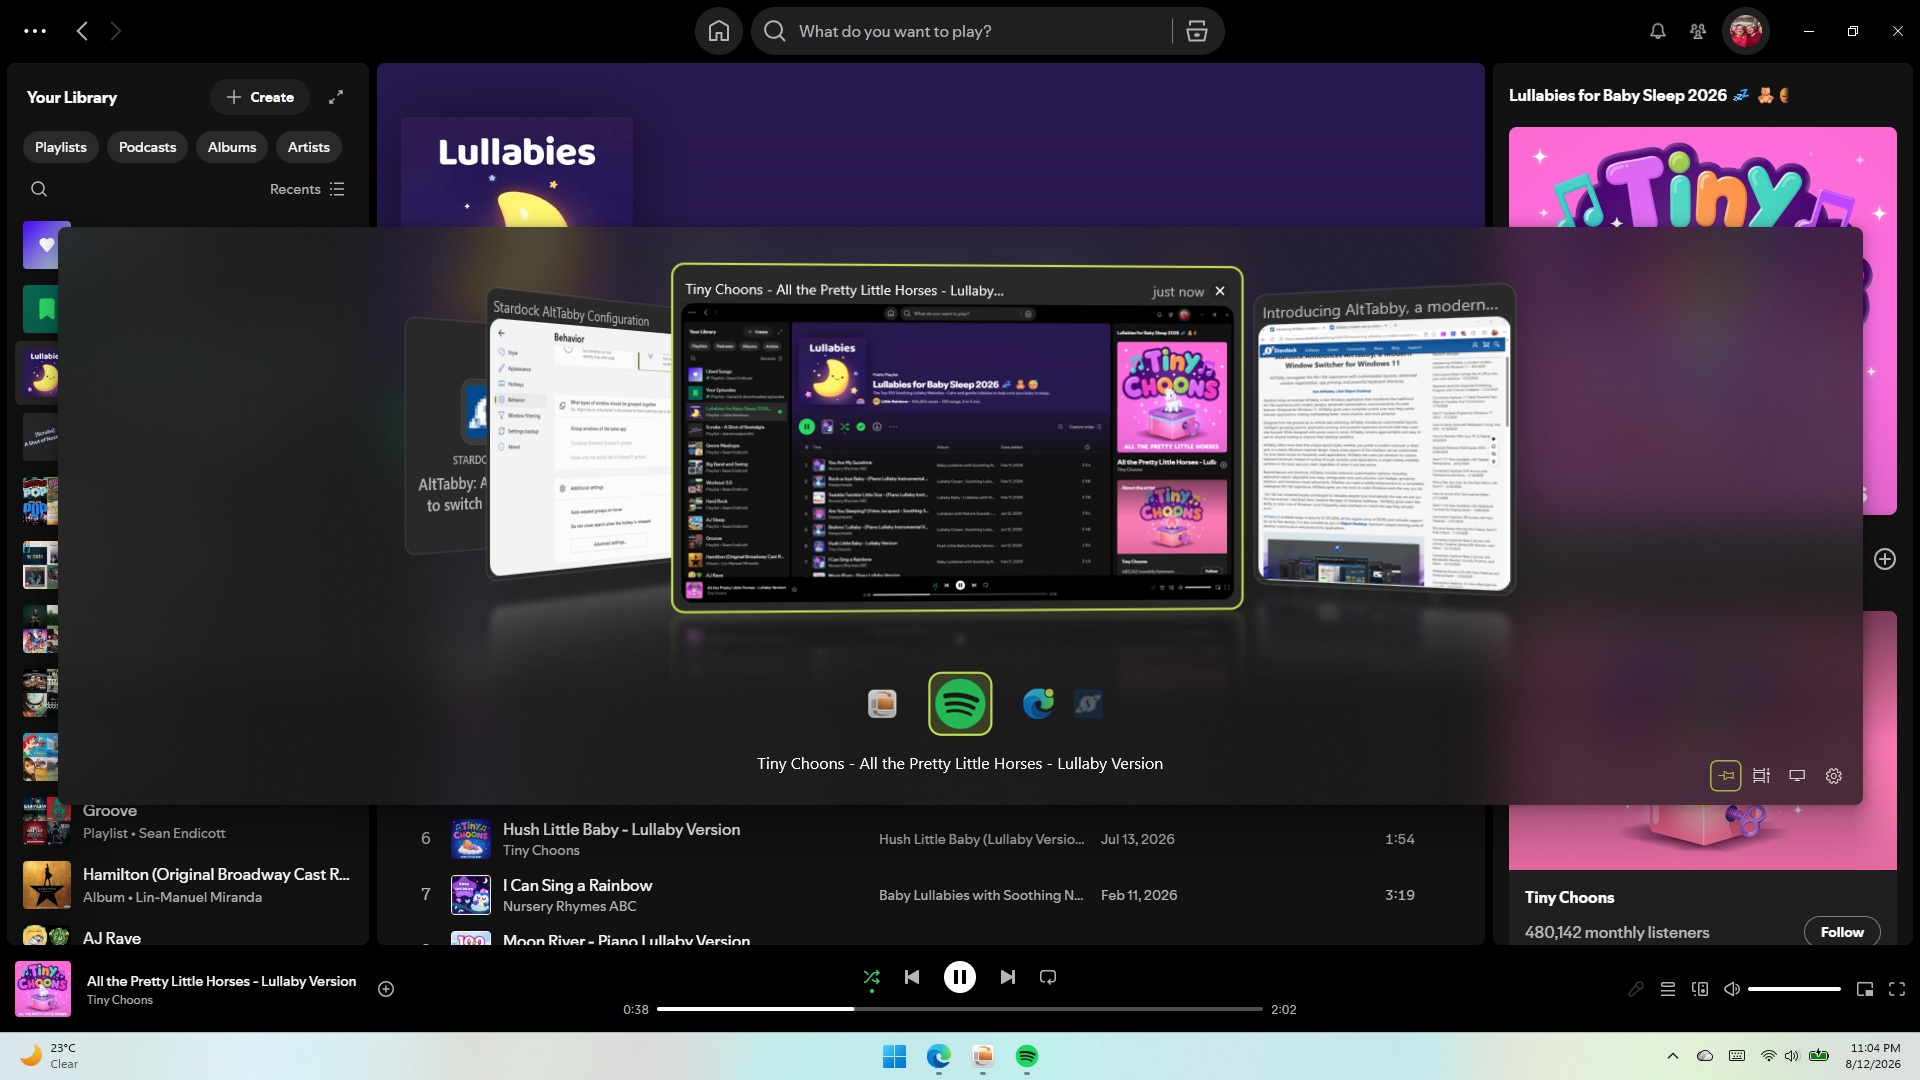This screenshot has width=1920, height=1080.
Task: Switch to Stardock AltTabby Configuration window
Action: pos(580,435)
